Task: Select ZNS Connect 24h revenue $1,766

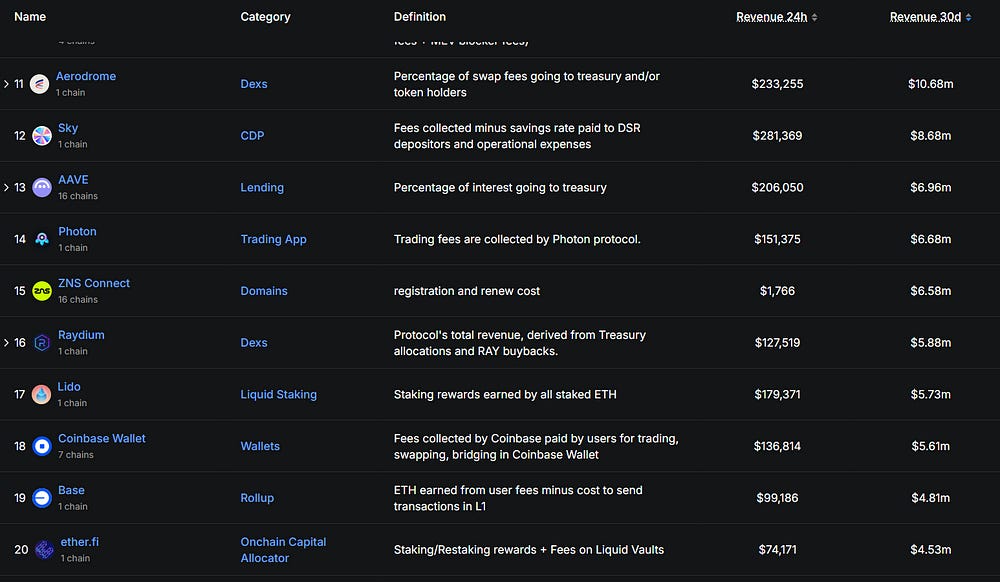Action: (x=777, y=291)
